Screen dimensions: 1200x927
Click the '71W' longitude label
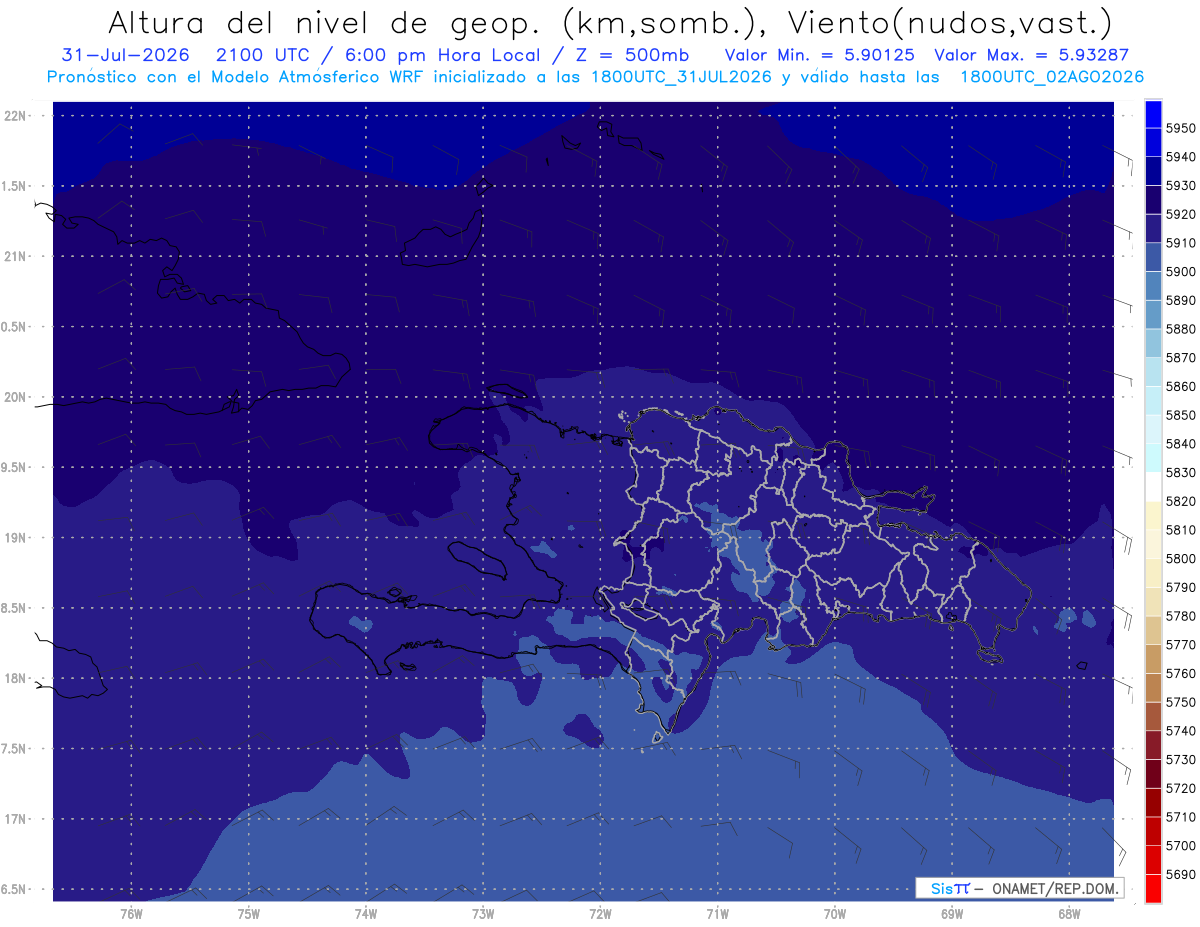pyautogui.click(x=717, y=914)
